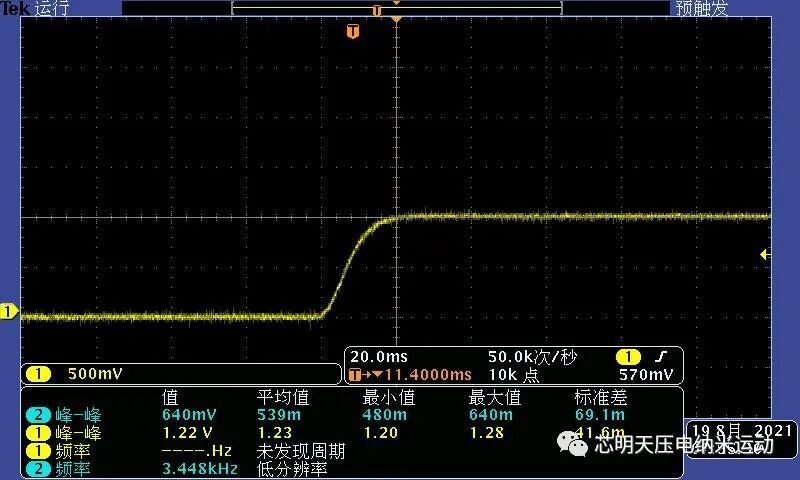Click the channel 1 badge in the 频率 row
This screenshot has height=480, width=800.
click(38, 451)
